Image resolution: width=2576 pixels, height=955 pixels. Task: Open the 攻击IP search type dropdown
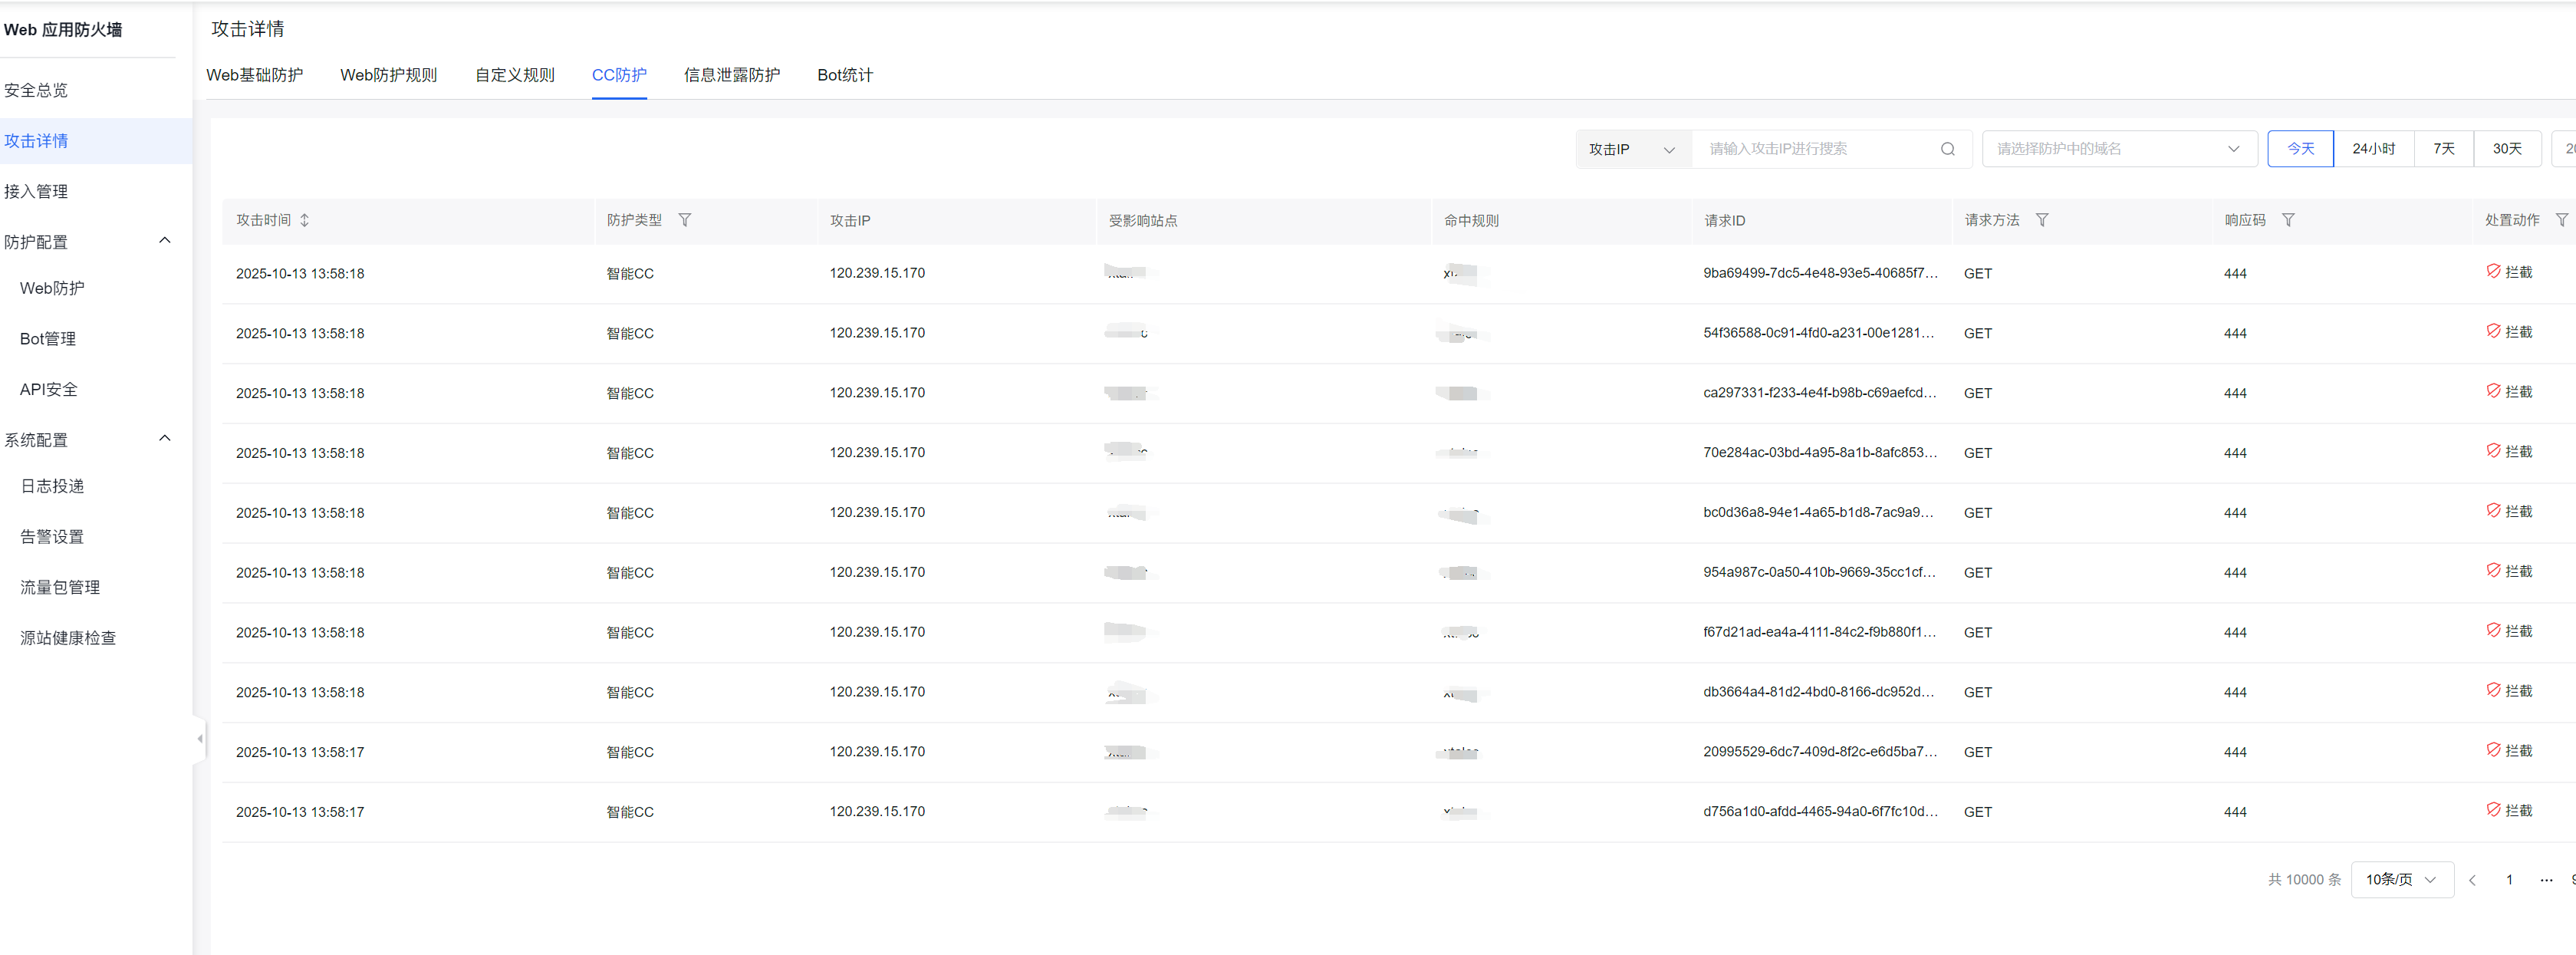(1631, 149)
